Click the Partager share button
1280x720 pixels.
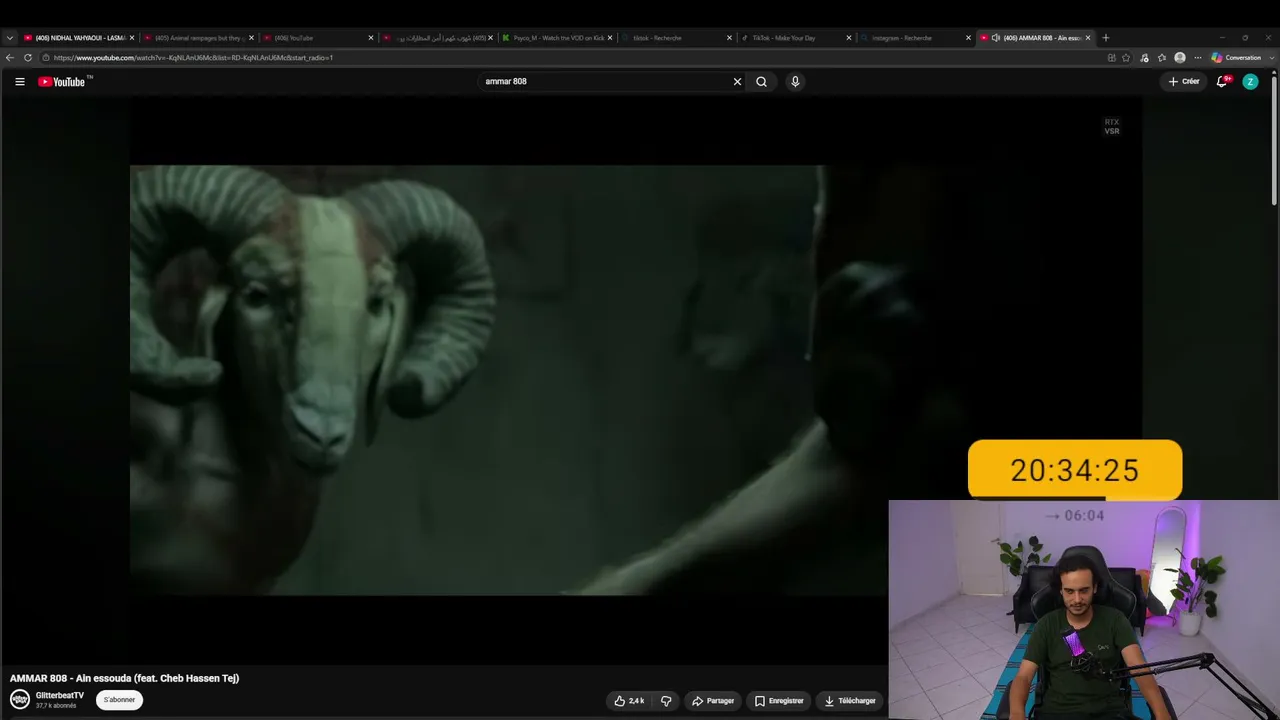point(713,701)
